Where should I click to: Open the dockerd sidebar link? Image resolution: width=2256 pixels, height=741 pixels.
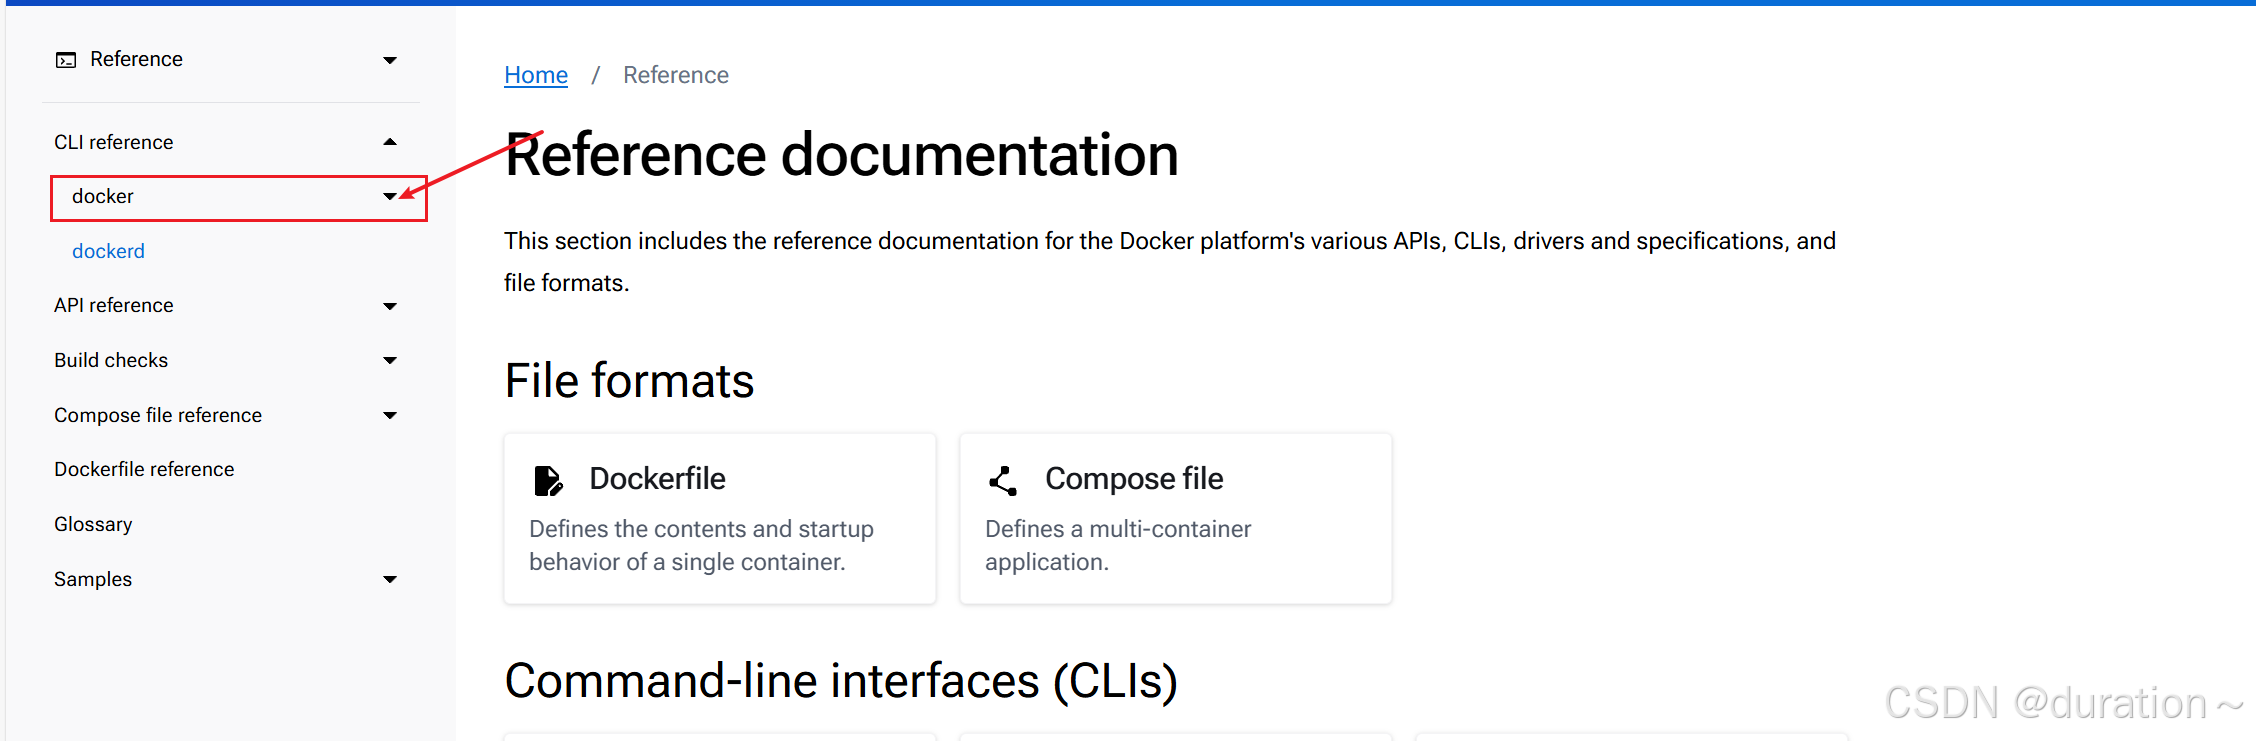pos(108,251)
